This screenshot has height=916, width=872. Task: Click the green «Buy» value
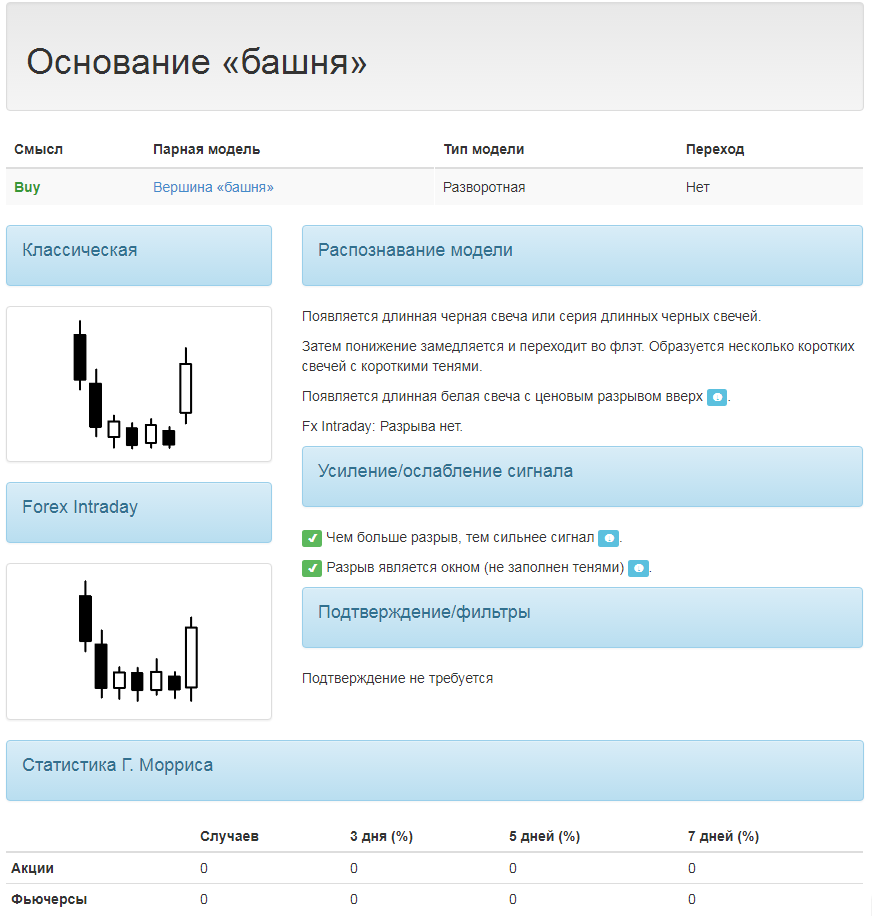pyautogui.click(x=27, y=188)
